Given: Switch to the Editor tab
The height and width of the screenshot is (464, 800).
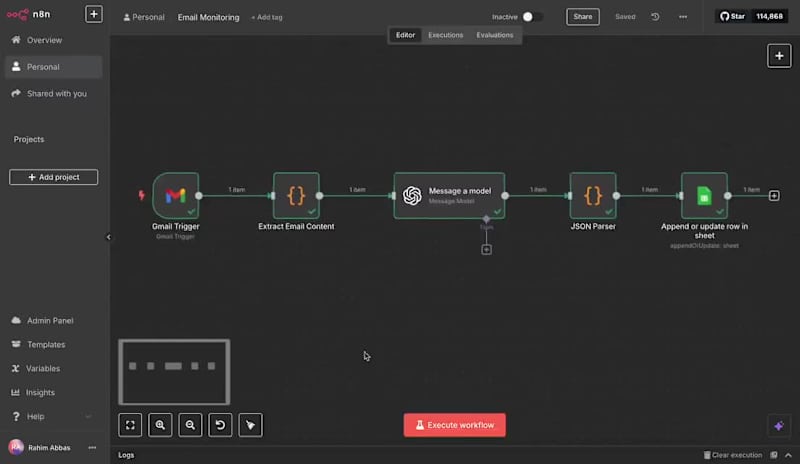Looking at the screenshot, I should tap(406, 35).
